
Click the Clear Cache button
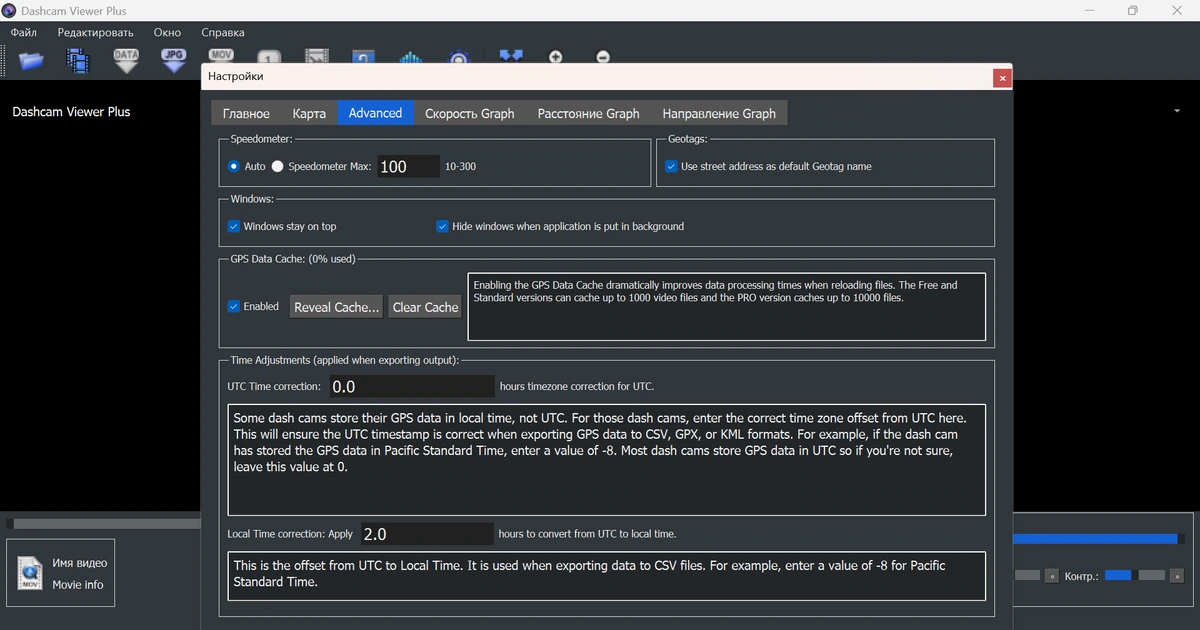pos(425,307)
